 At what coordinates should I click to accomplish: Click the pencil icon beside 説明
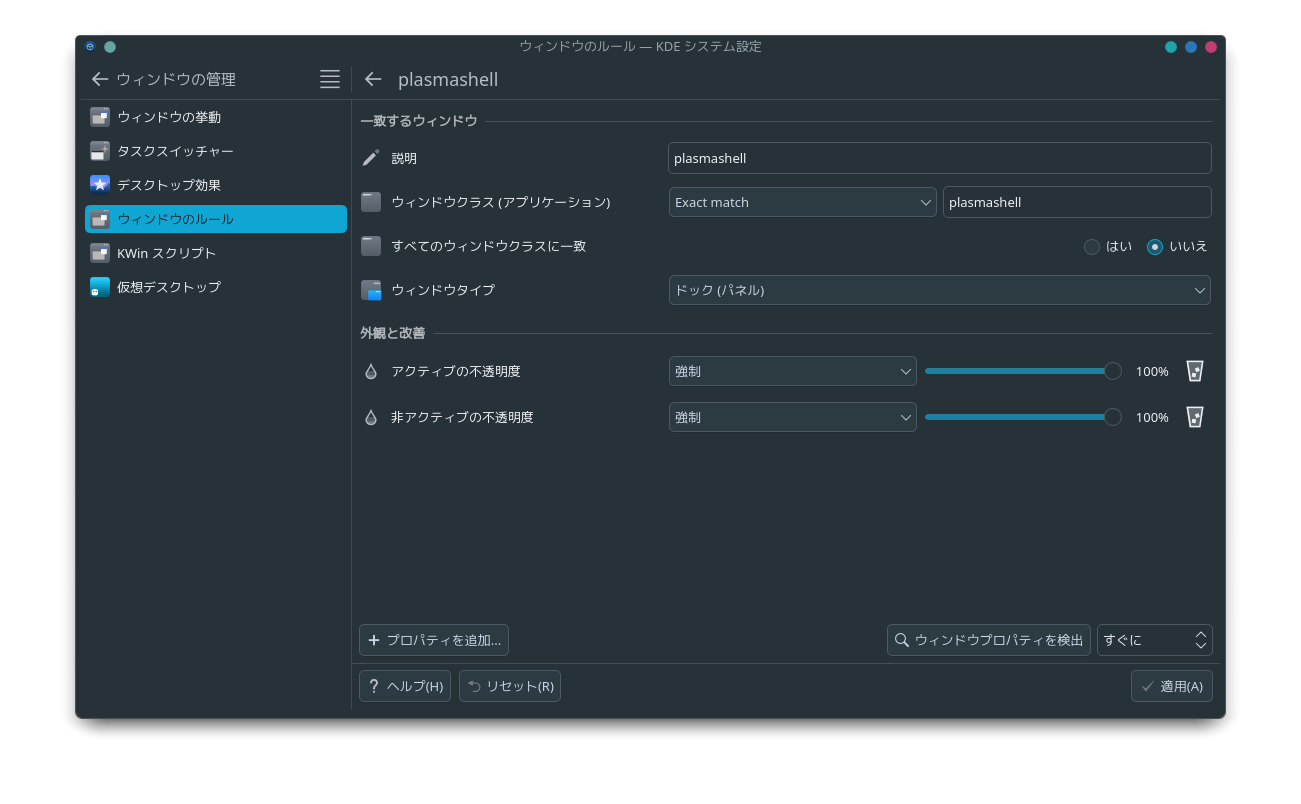click(x=371, y=158)
